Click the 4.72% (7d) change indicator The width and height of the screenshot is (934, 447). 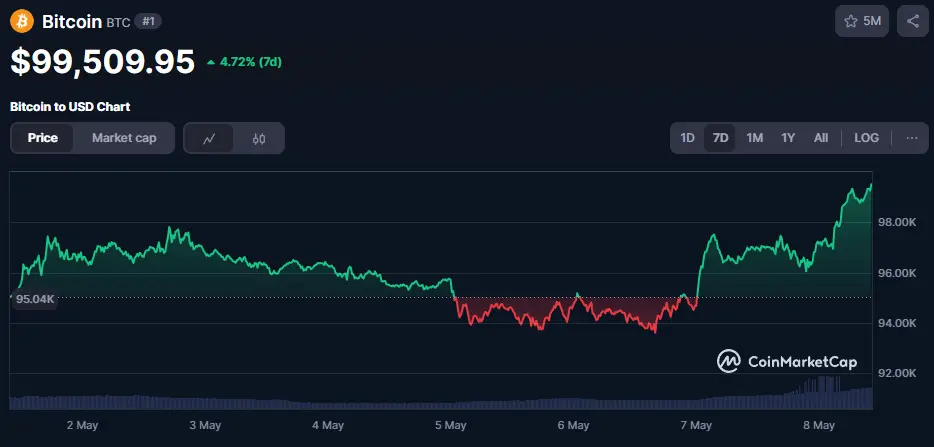click(244, 62)
